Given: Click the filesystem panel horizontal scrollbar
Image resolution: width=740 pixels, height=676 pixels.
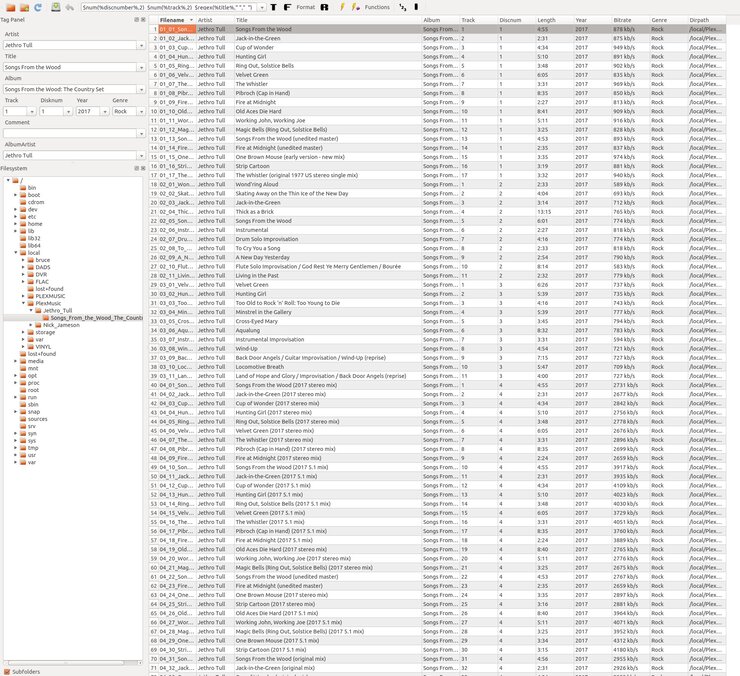Looking at the screenshot, I should 73,663.
